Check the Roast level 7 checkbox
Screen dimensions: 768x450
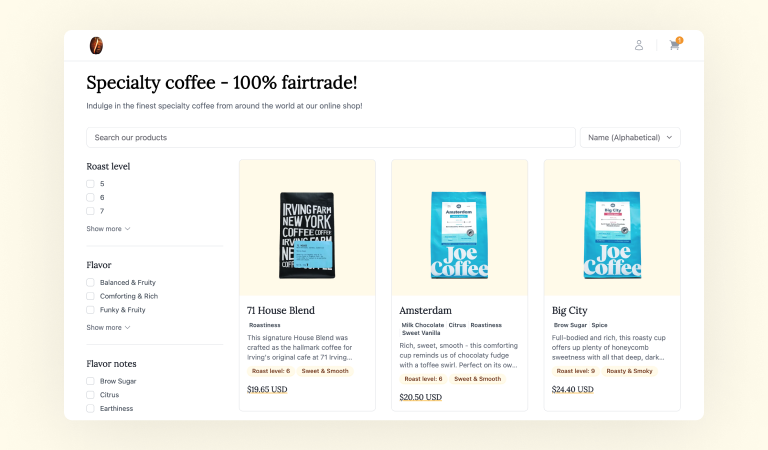point(90,211)
